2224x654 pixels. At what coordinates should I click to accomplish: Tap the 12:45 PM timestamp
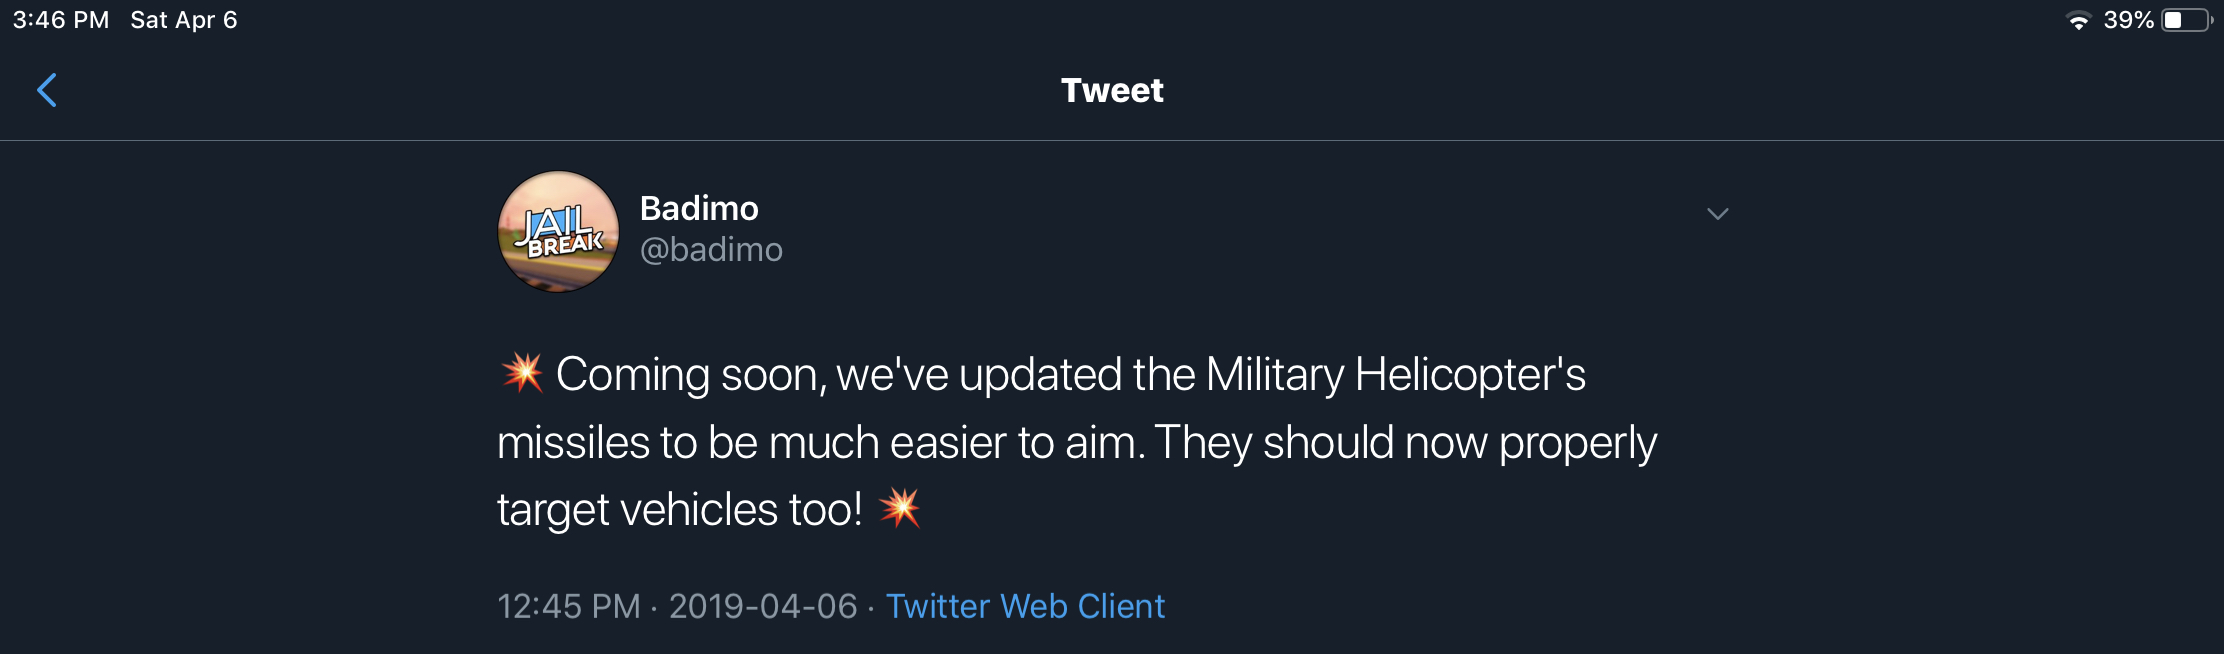pos(568,606)
